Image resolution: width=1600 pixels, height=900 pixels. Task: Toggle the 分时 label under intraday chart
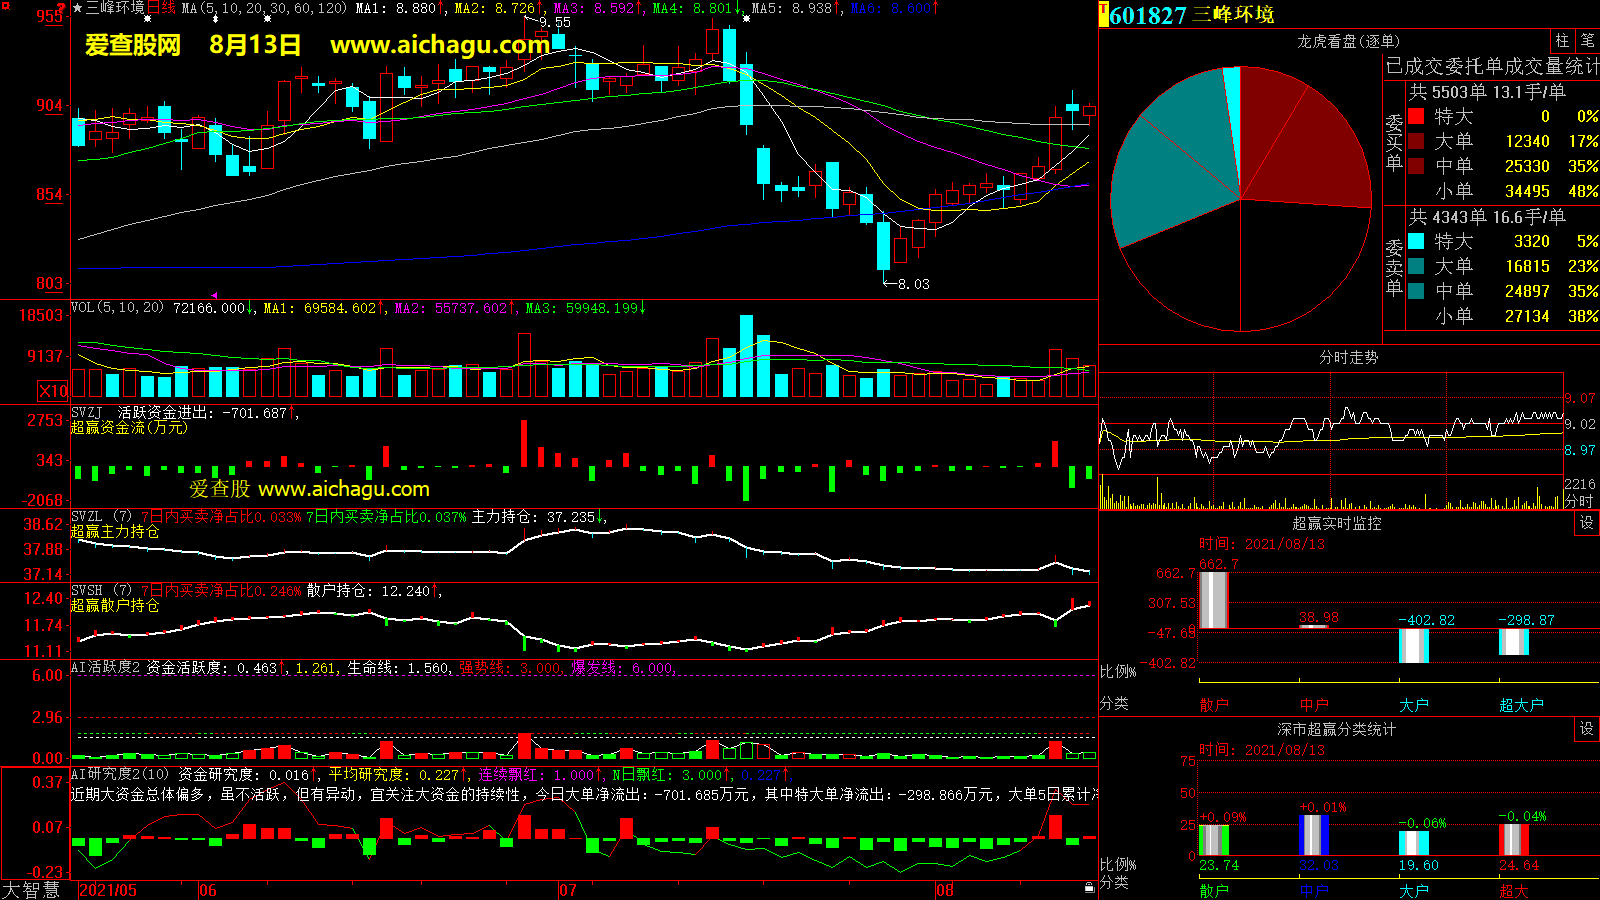(x=1579, y=501)
